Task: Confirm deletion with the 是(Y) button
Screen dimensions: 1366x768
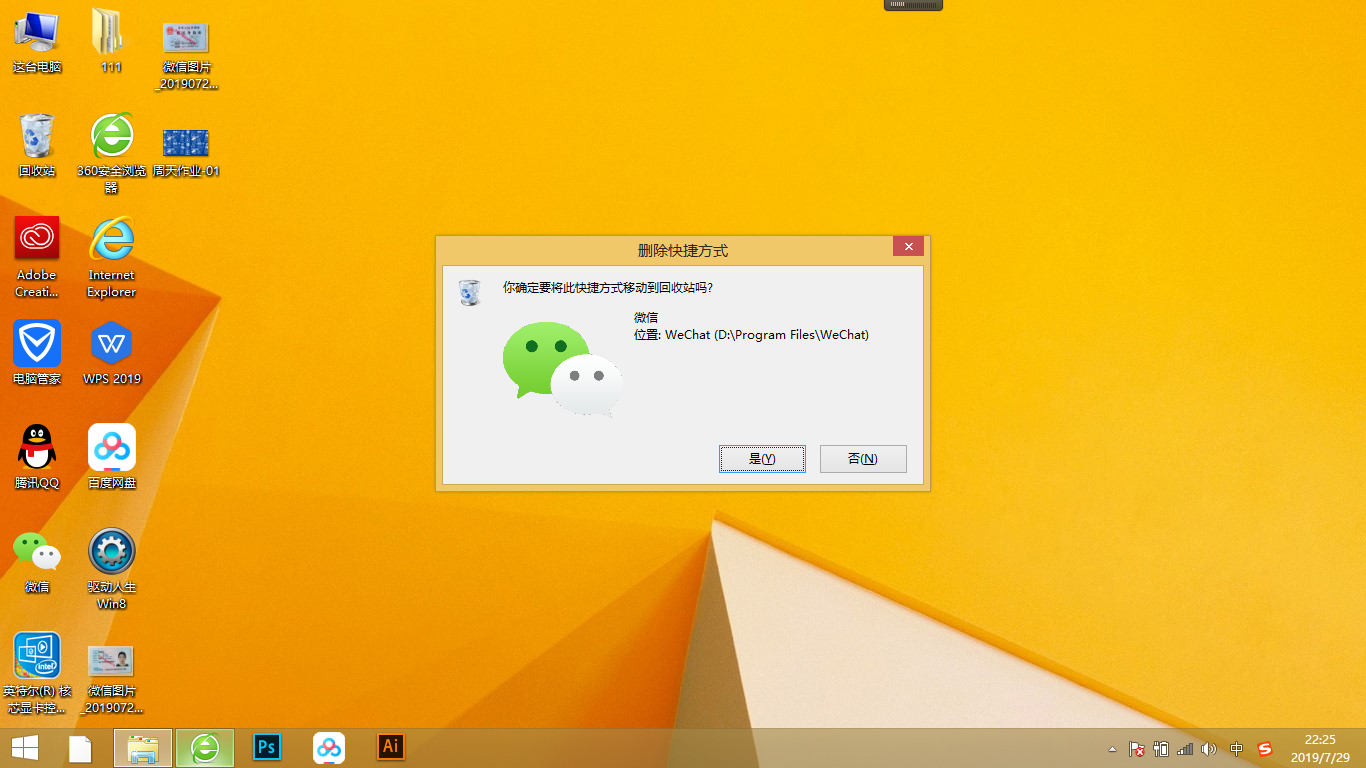Action: pos(762,459)
